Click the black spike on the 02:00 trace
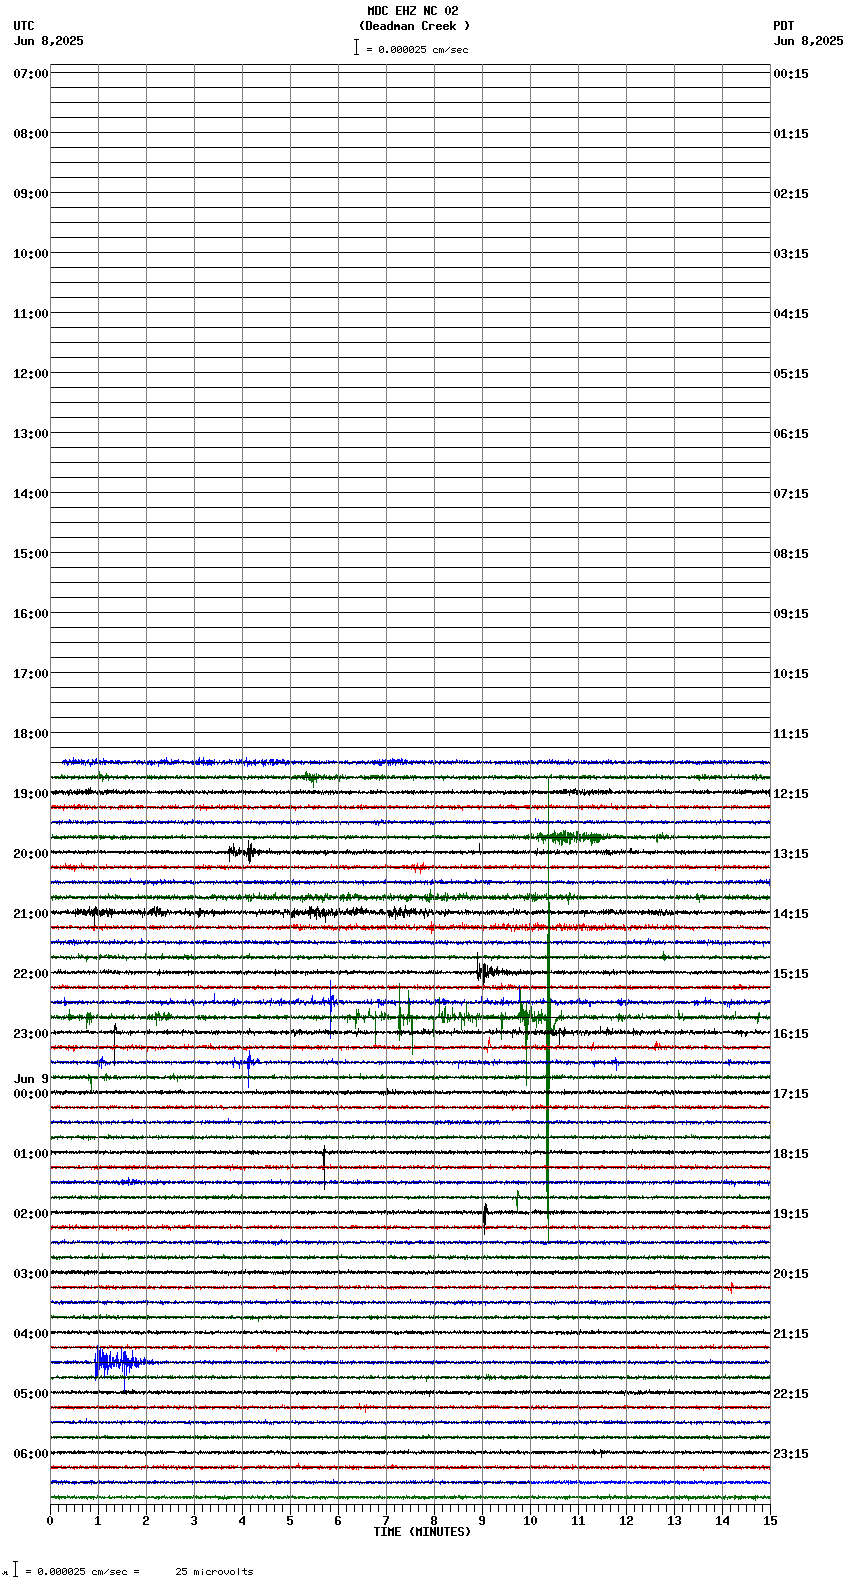This screenshot has height=1584, width=850. (x=485, y=1216)
